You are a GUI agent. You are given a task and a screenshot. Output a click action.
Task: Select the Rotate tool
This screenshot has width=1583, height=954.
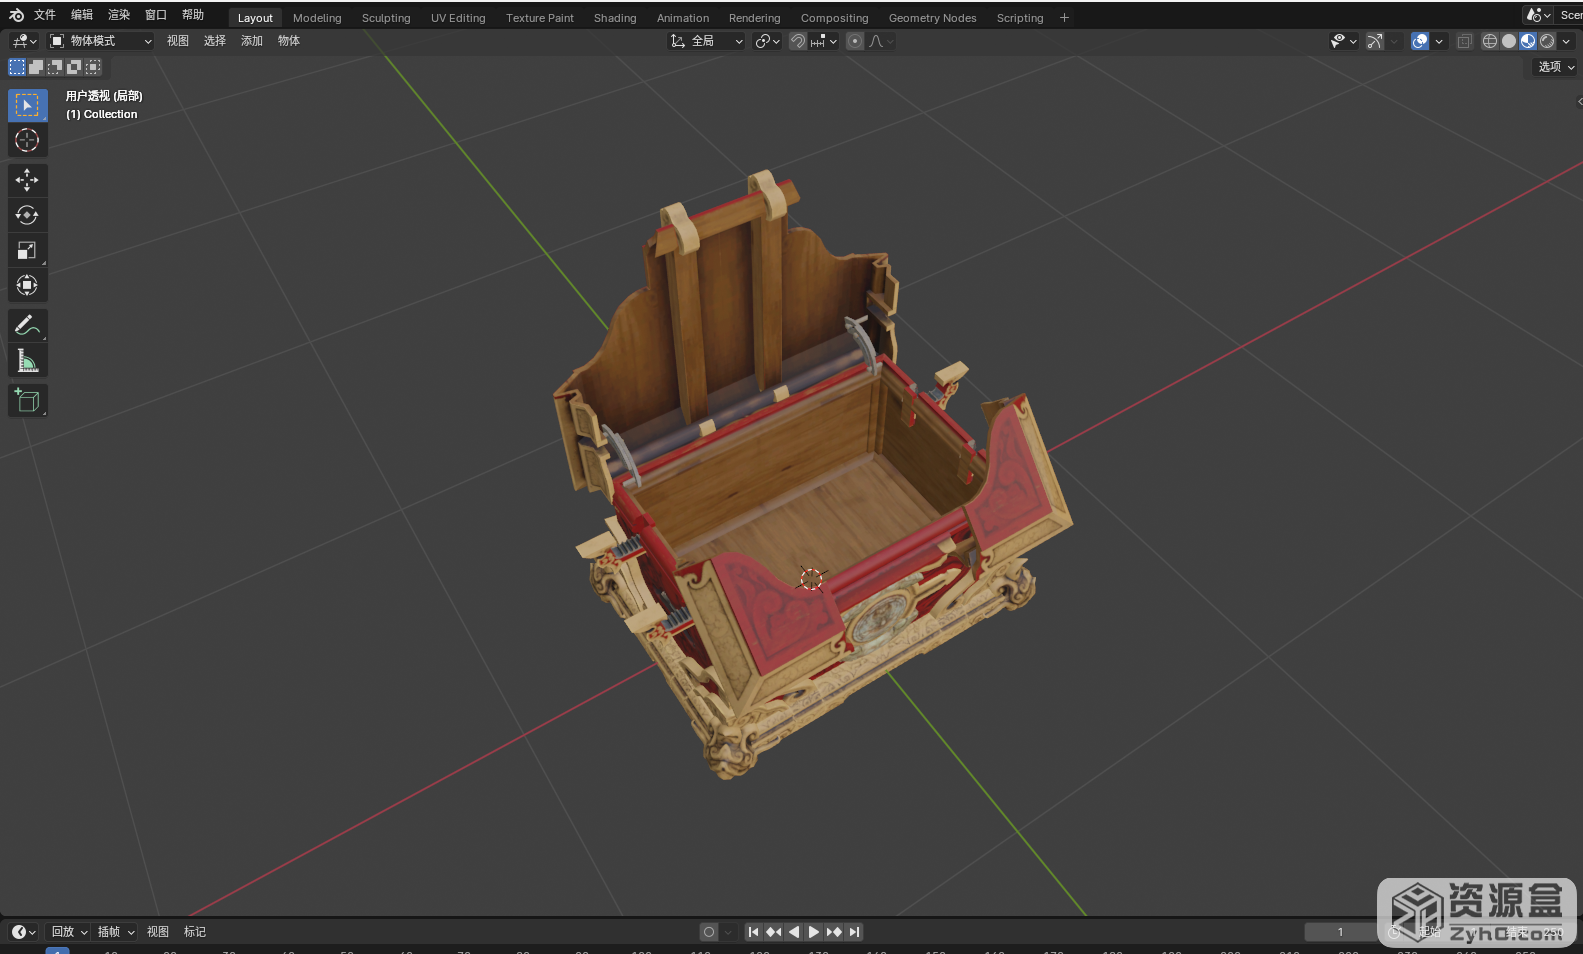pos(27,215)
